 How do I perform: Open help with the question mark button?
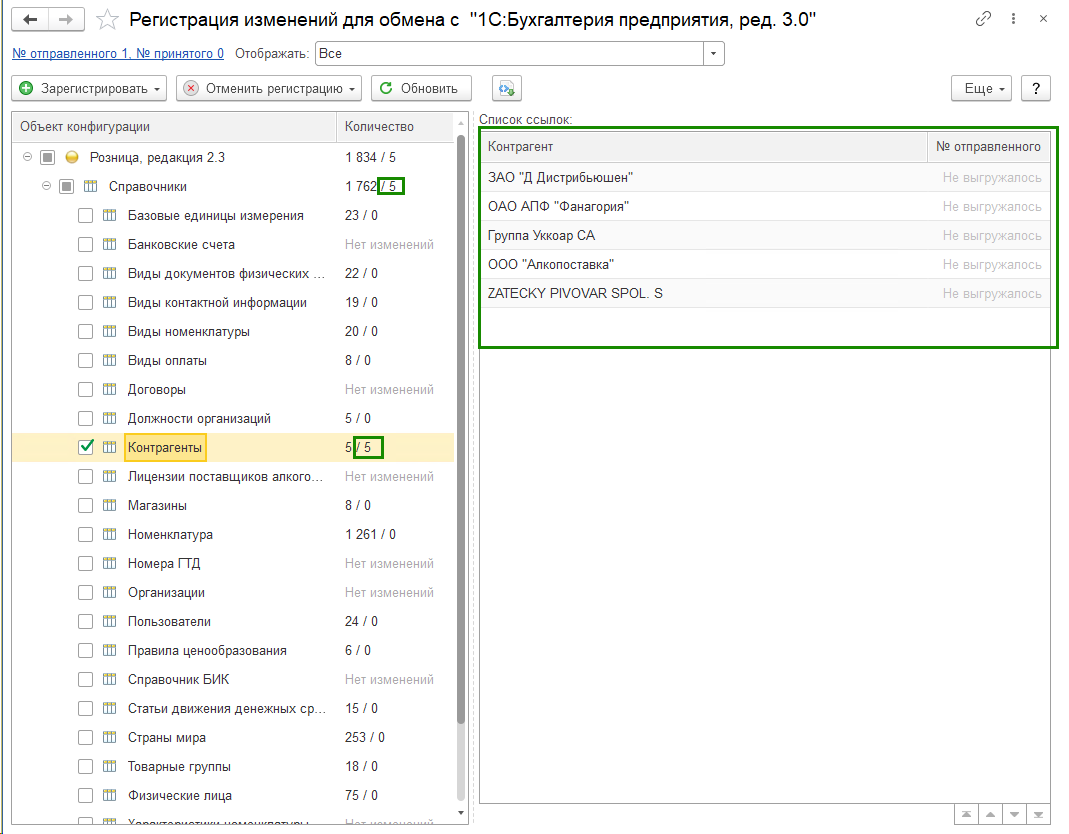(1036, 89)
